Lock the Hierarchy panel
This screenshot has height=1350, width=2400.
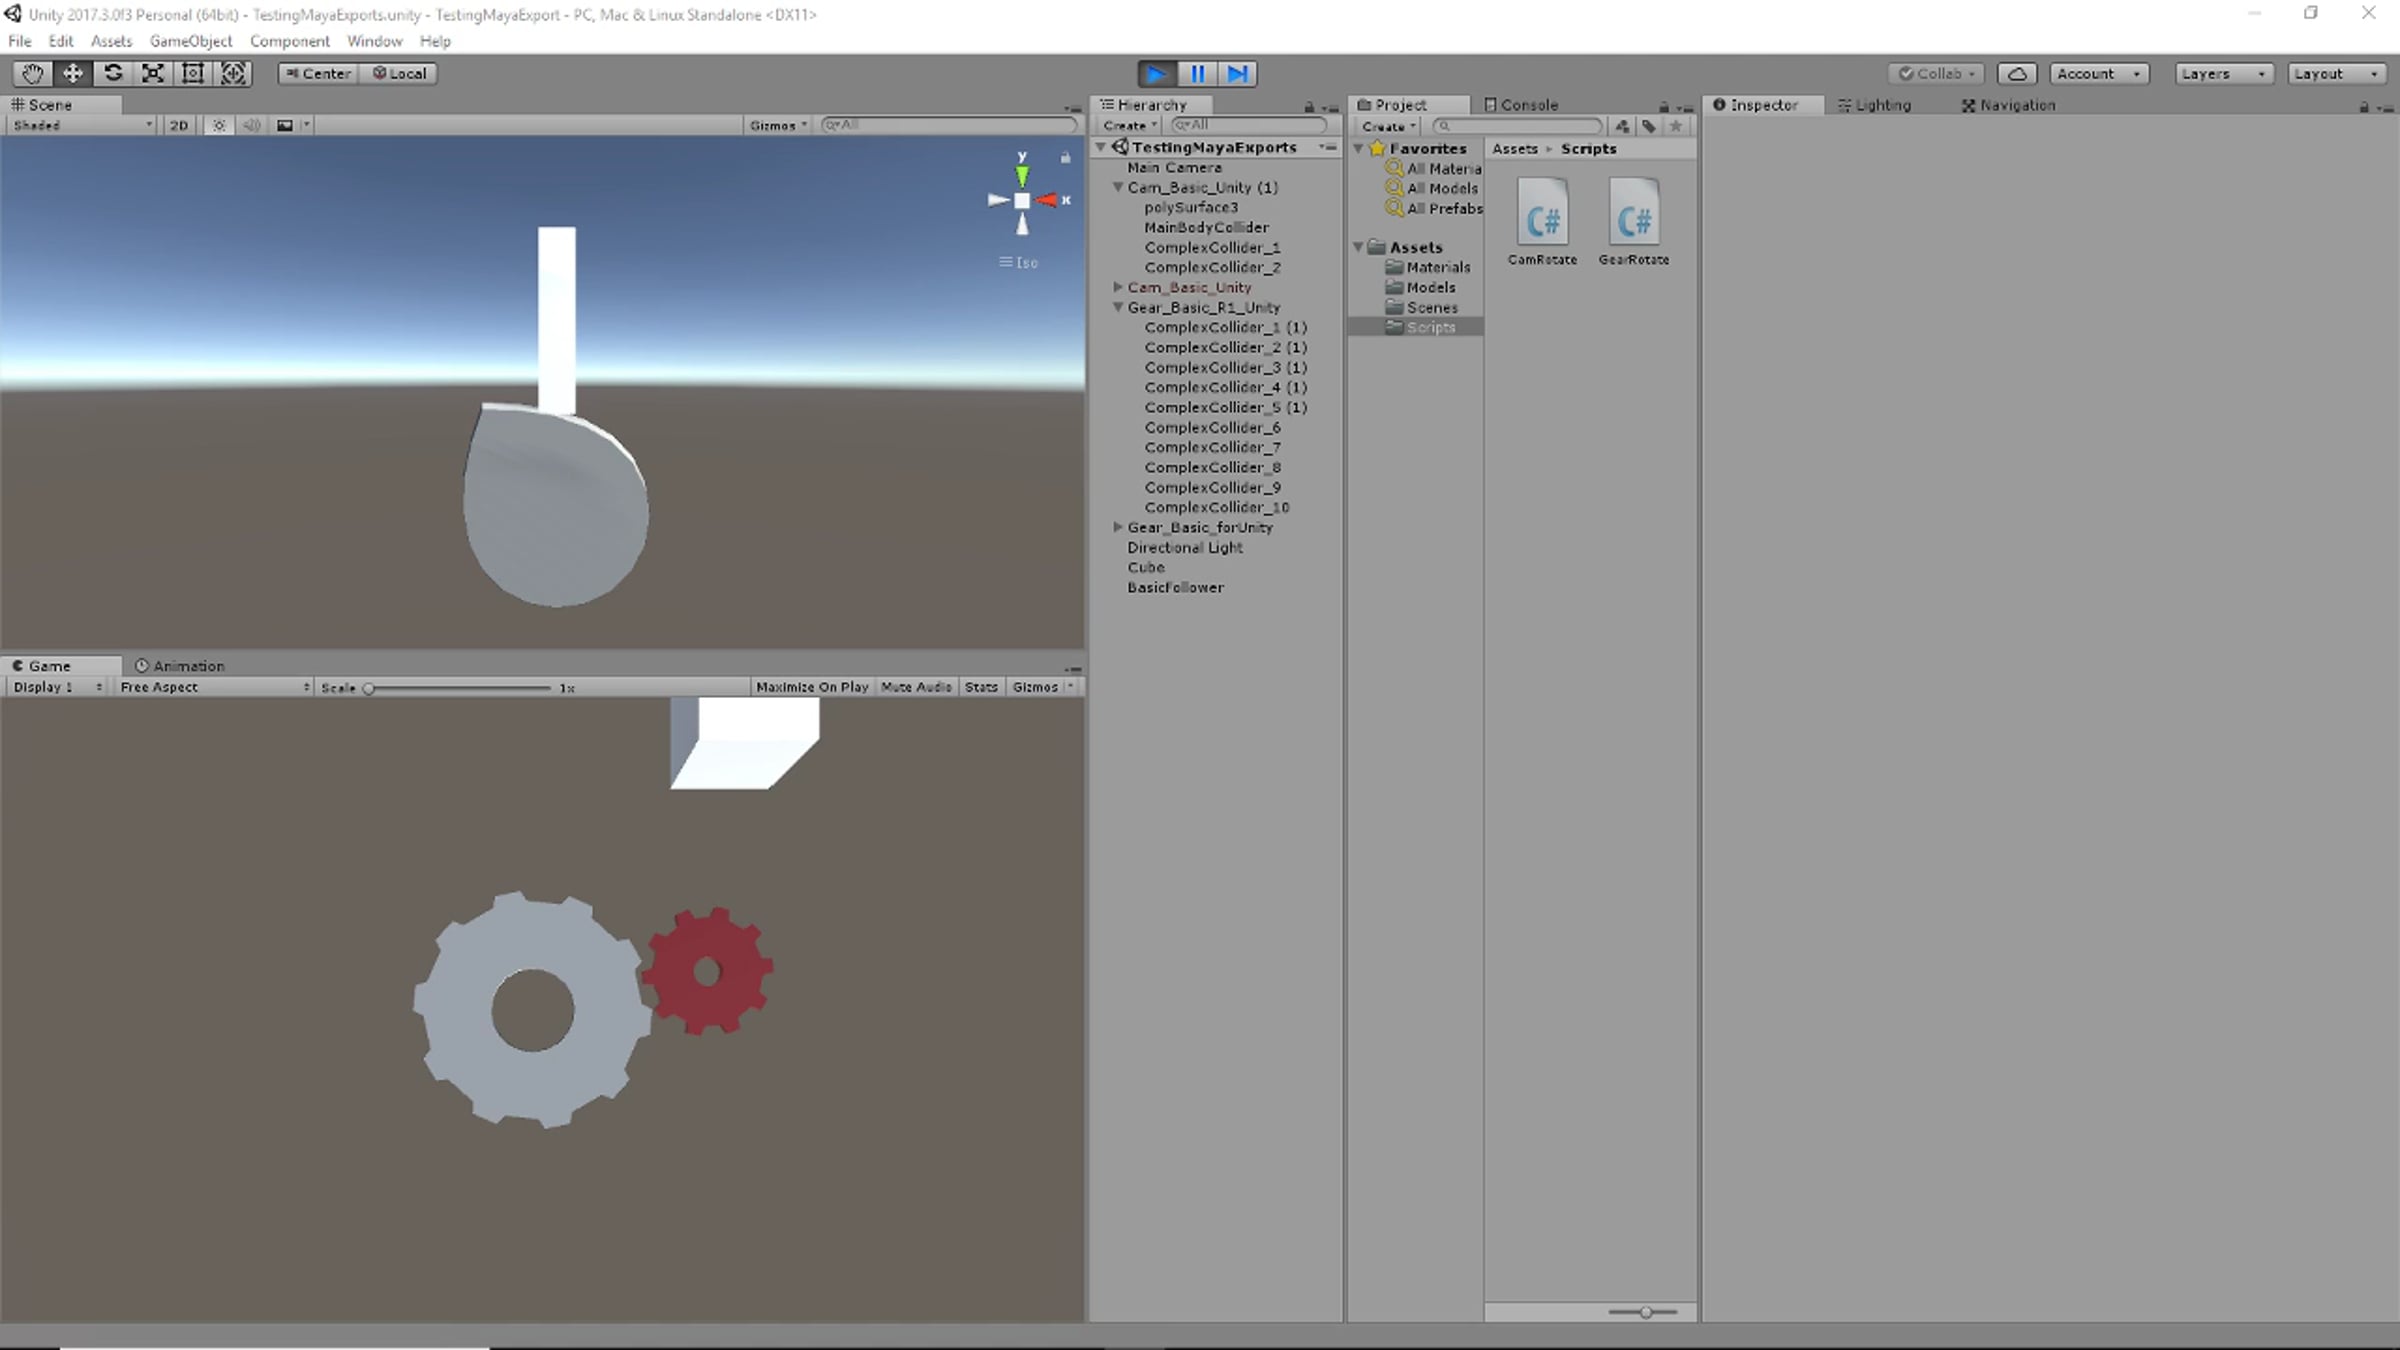tap(1309, 106)
